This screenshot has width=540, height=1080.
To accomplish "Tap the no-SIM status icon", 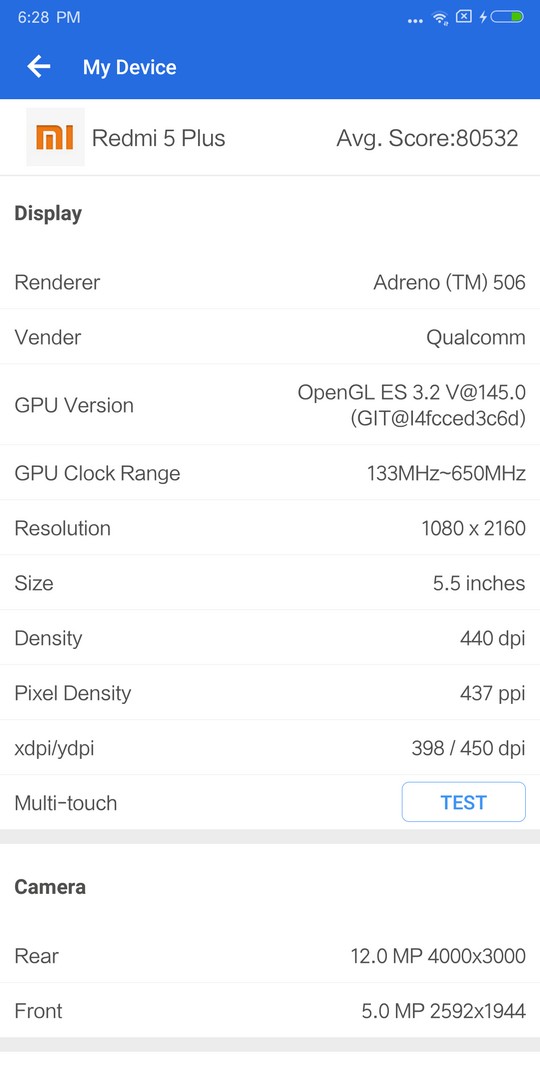I will [465, 17].
